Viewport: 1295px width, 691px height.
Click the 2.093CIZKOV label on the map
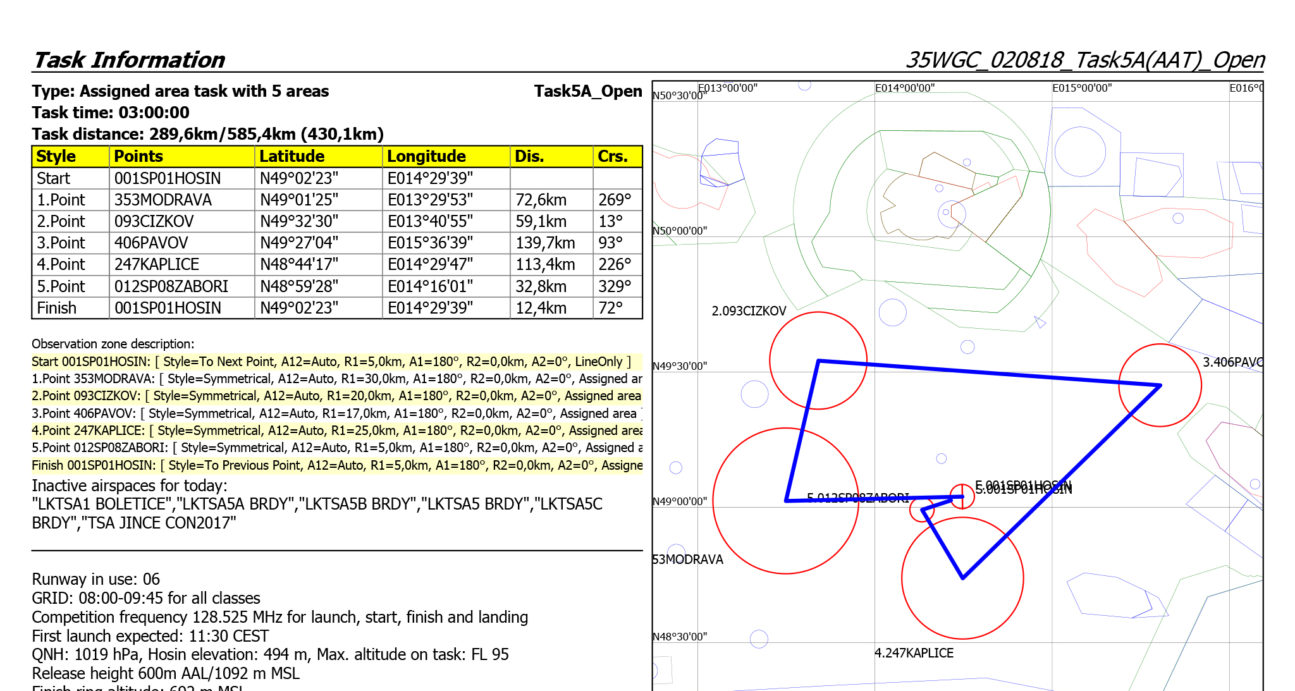coord(749,312)
